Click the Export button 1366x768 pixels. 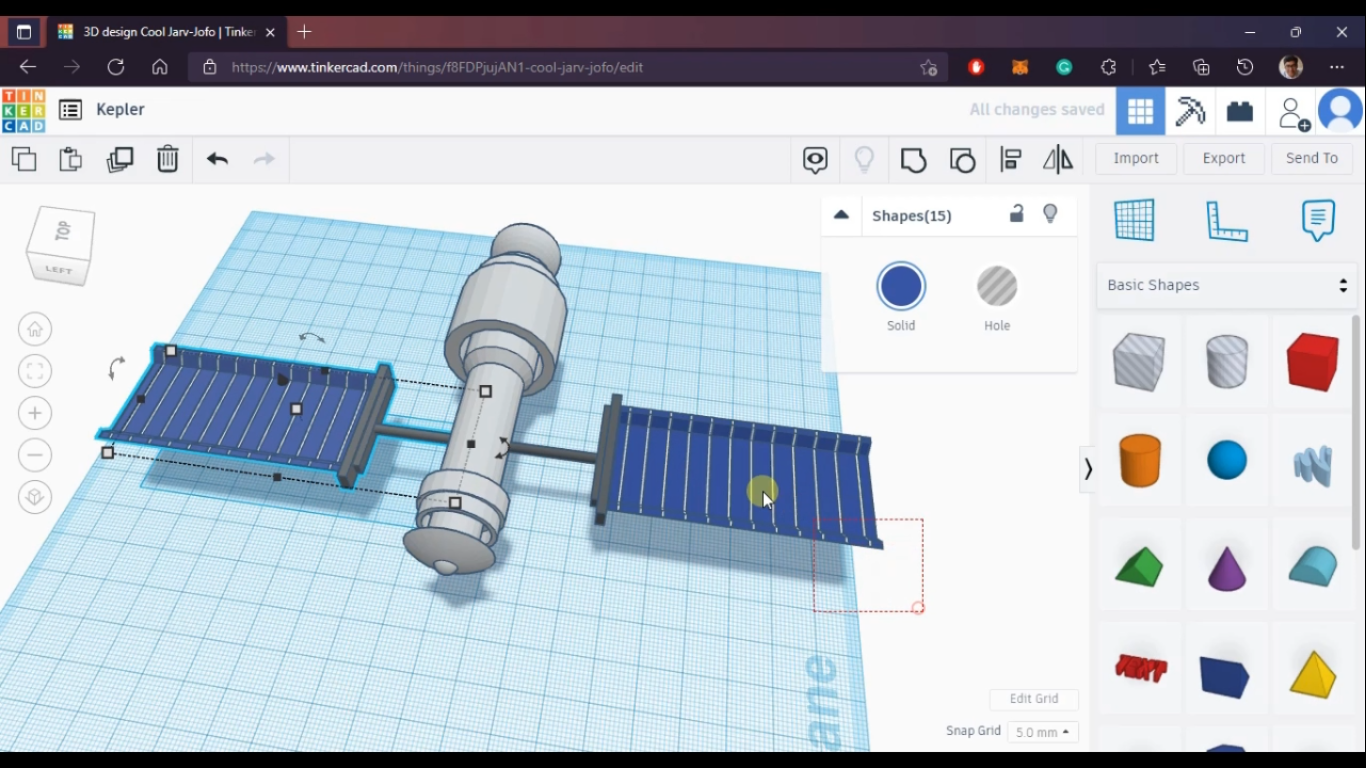1224,158
